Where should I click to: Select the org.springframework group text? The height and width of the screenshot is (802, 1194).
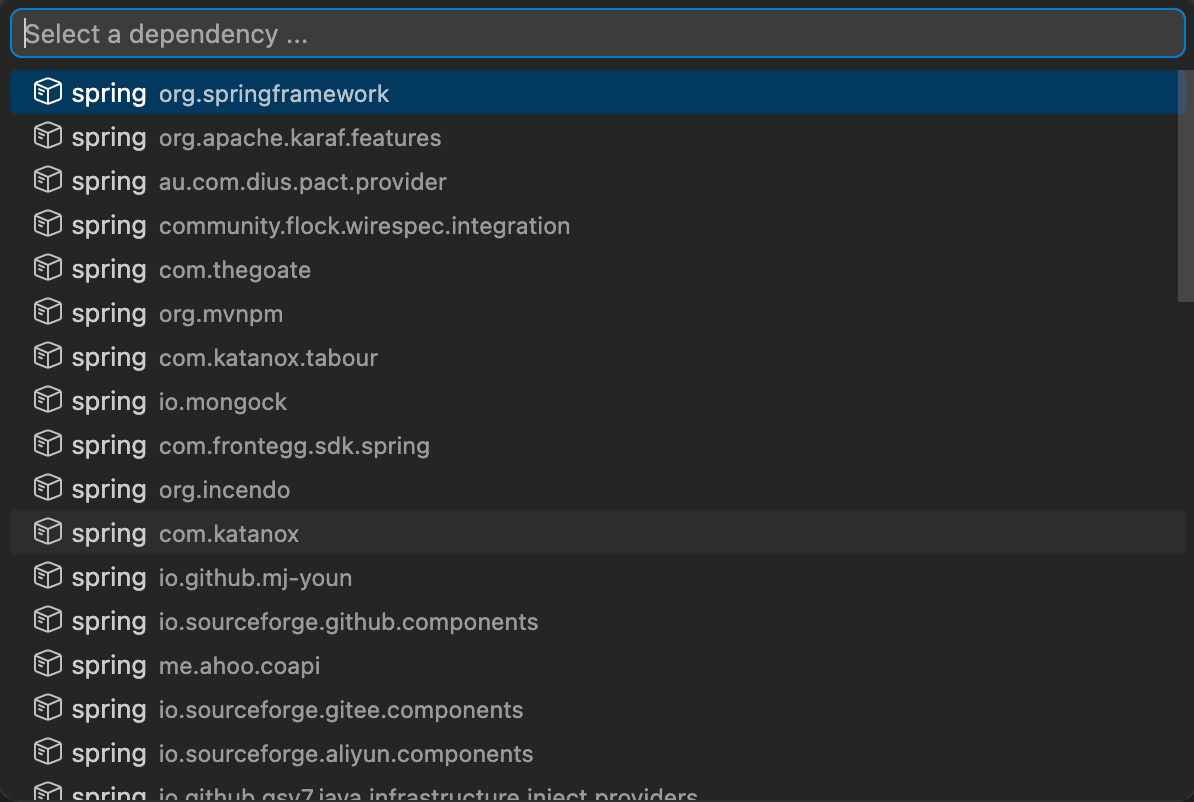(273, 94)
